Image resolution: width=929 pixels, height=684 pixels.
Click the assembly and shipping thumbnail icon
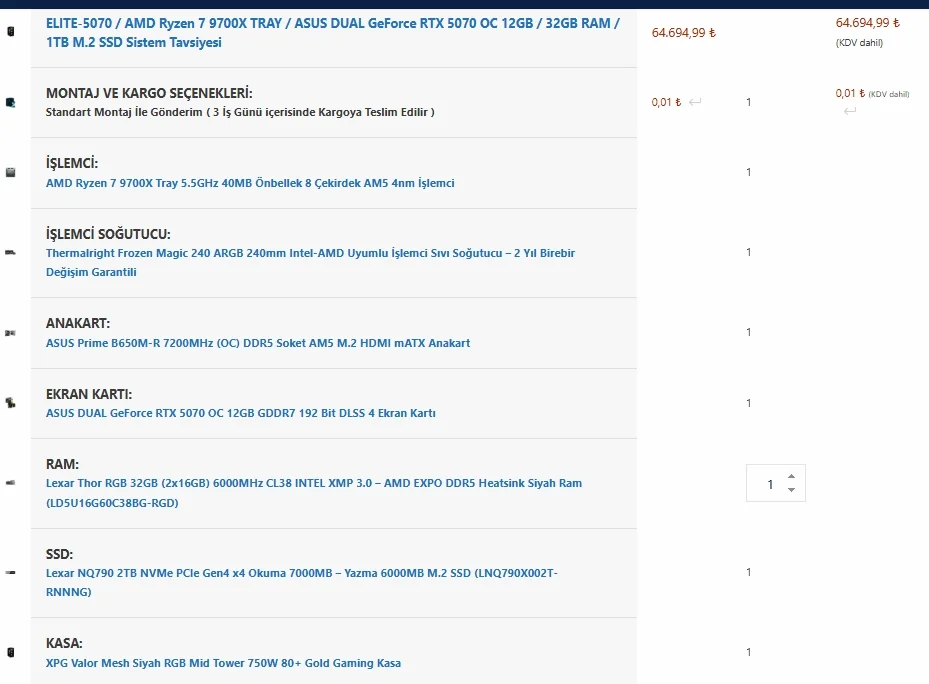(11, 103)
